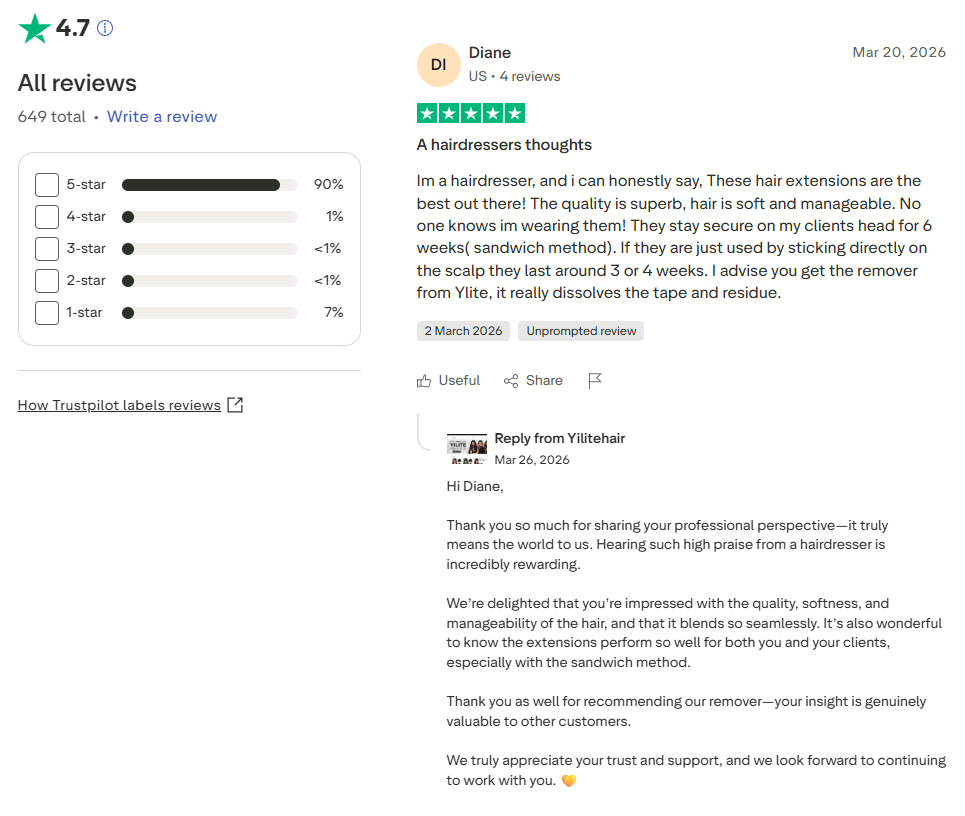Tick the 2-star filter checkbox
Viewport: 965px width, 816px height.
(47, 281)
